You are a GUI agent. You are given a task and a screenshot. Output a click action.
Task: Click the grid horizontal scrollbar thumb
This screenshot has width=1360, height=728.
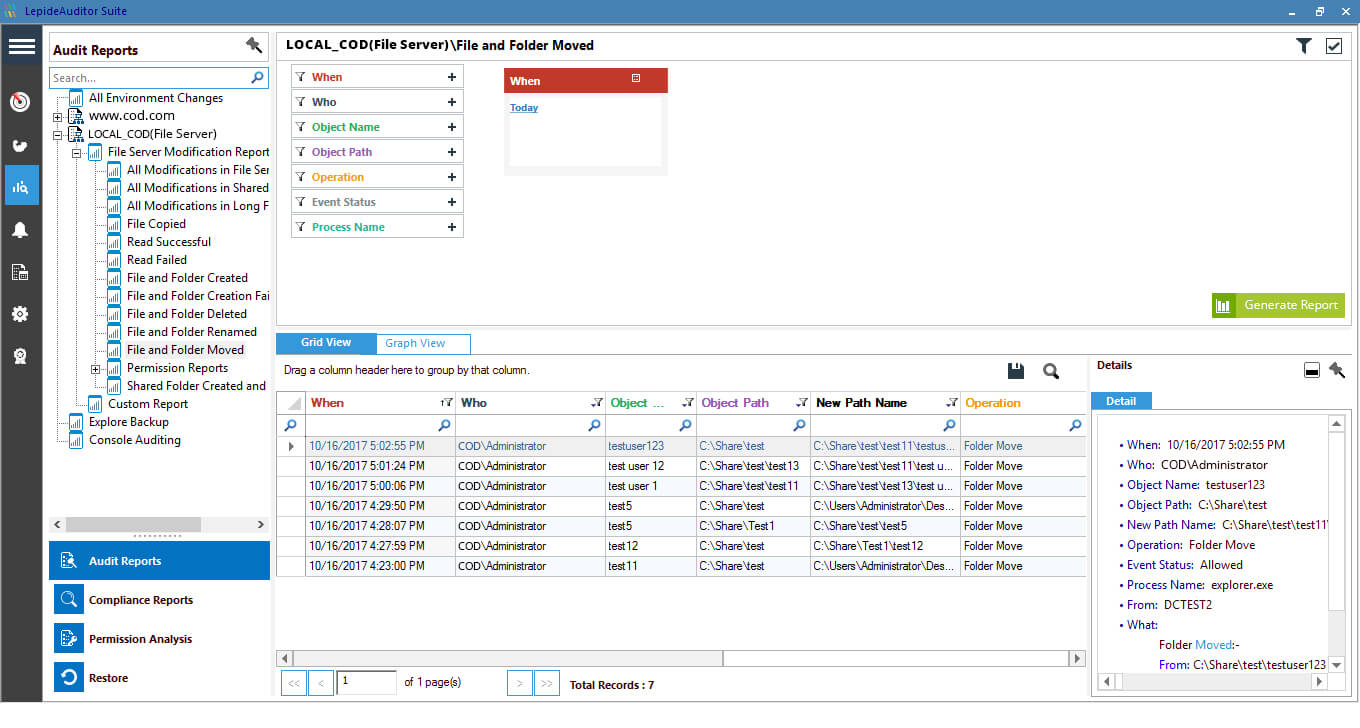508,659
